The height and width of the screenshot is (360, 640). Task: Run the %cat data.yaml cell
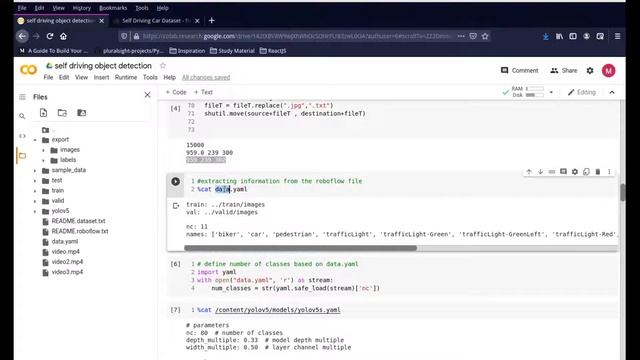point(176,182)
